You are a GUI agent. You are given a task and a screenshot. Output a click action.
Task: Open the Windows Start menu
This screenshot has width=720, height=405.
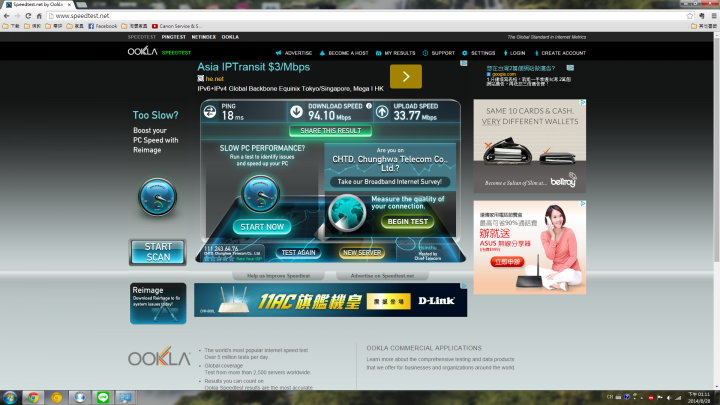pyautogui.click(x=10, y=398)
